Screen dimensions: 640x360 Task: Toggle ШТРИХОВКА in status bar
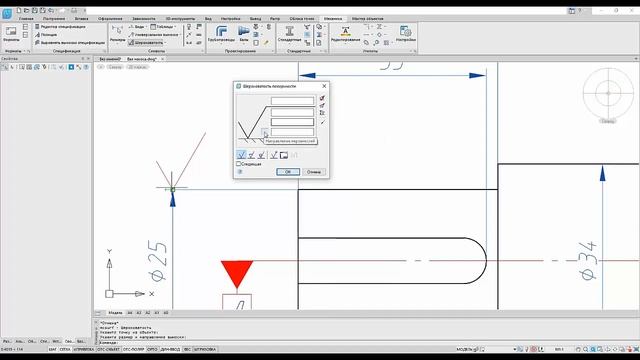pos(205,349)
